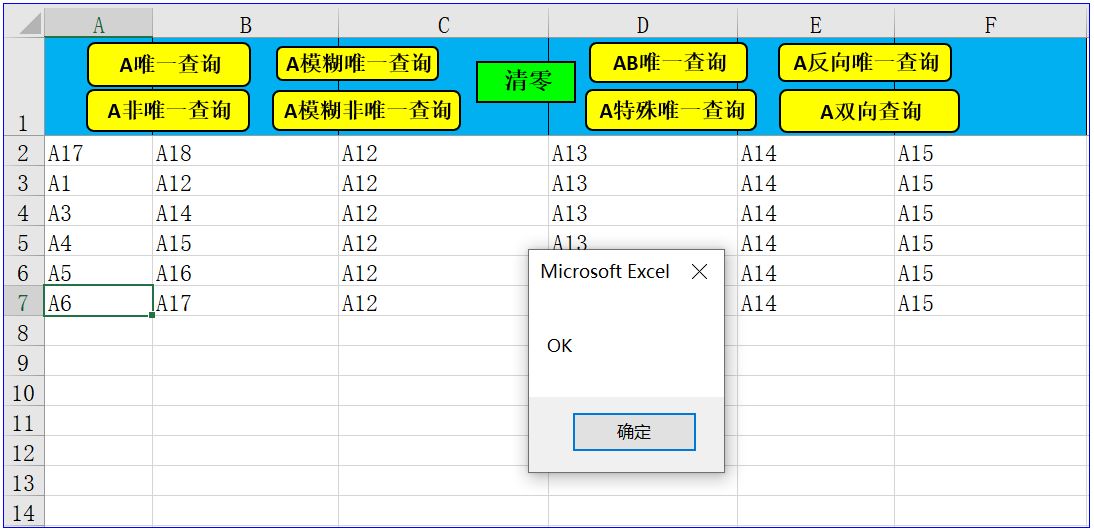Select cell E2 containing A14
Image resolution: width=1094 pixels, height=530 pixels.
(816, 151)
